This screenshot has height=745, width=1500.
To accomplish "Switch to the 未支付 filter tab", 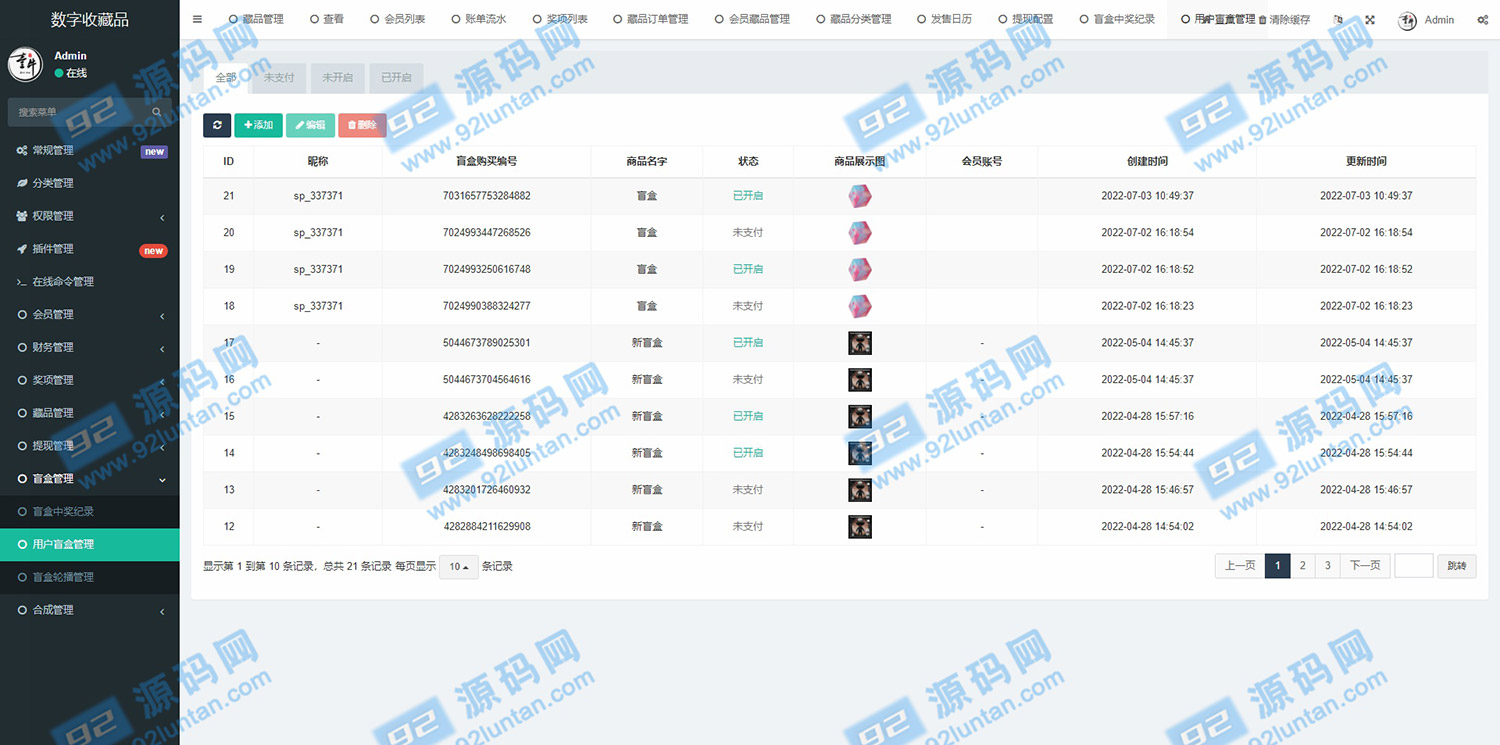I will click(x=279, y=78).
